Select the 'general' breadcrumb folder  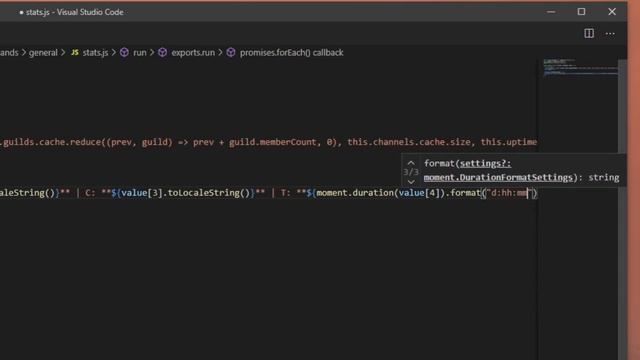43,53
